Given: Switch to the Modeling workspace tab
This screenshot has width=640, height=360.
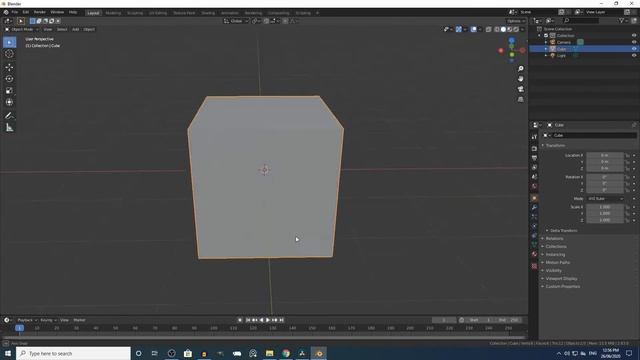Looking at the screenshot, I should [113, 13].
